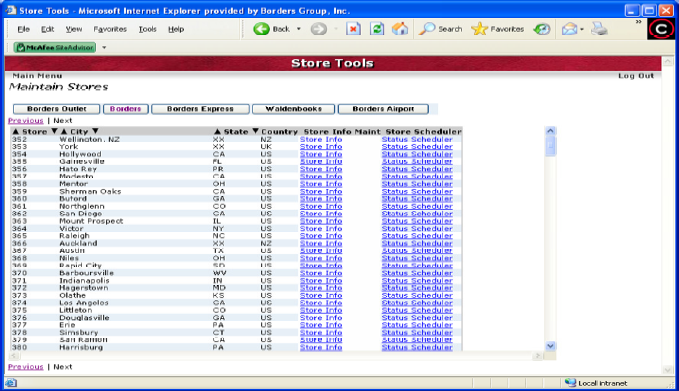Open the Search toolbar button
Screen dimensions: 679x391
(x=440, y=29)
